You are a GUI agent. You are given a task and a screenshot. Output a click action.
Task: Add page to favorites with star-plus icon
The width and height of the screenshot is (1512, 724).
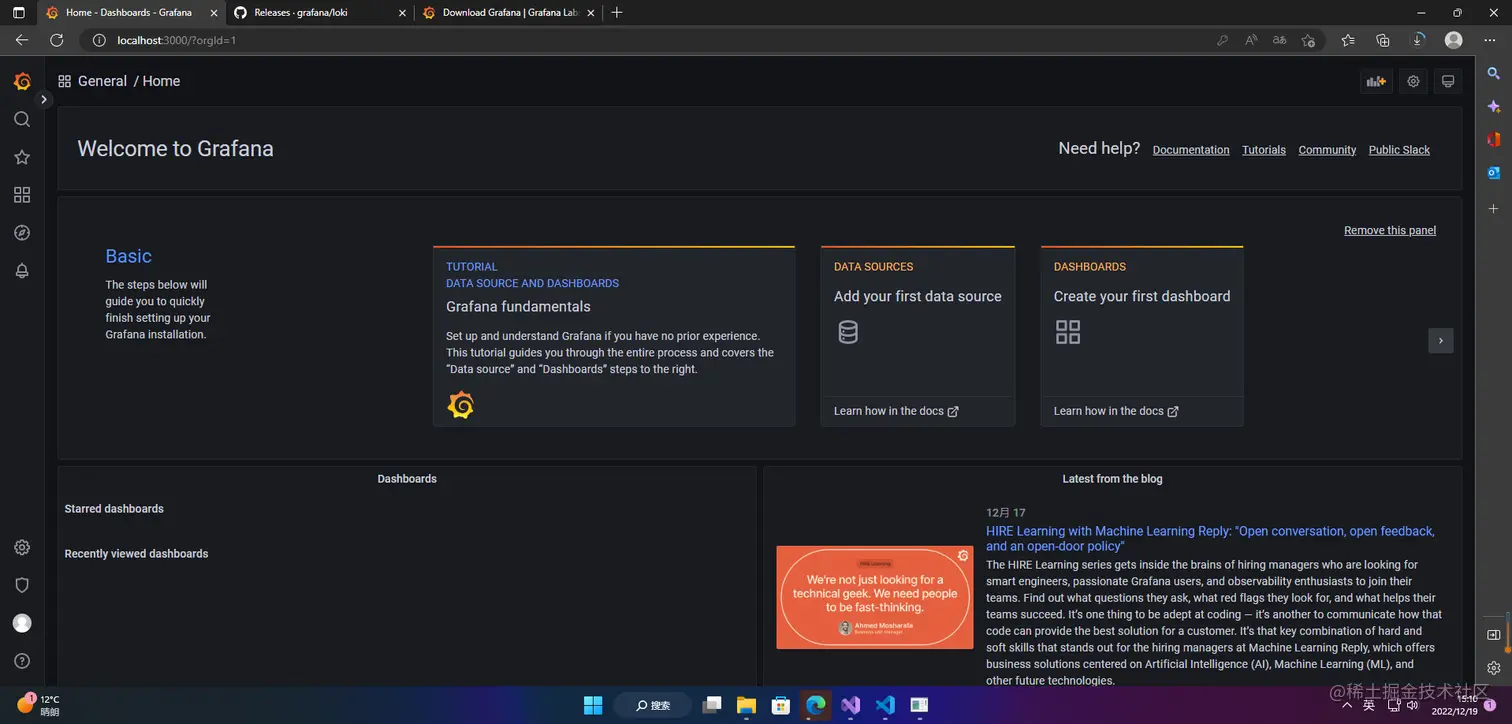[1308, 40]
